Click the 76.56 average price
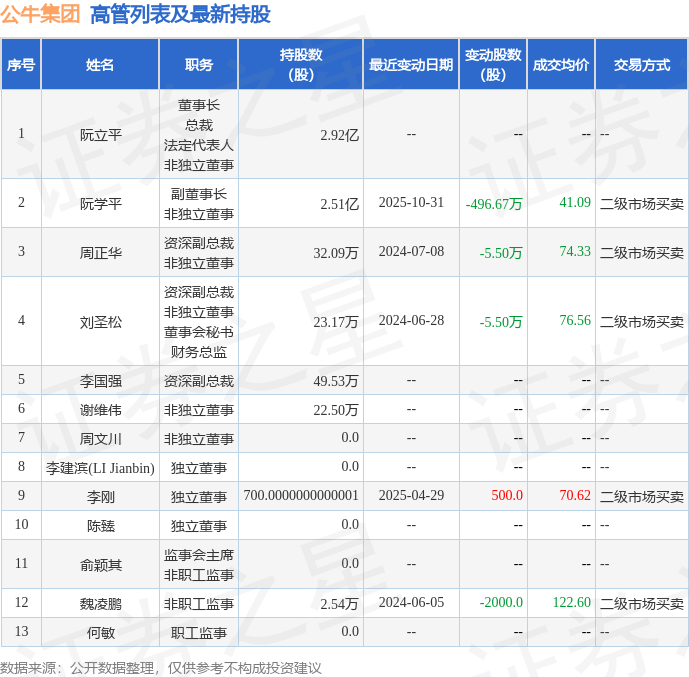The width and height of the screenshot is (689, 677). 575,321
